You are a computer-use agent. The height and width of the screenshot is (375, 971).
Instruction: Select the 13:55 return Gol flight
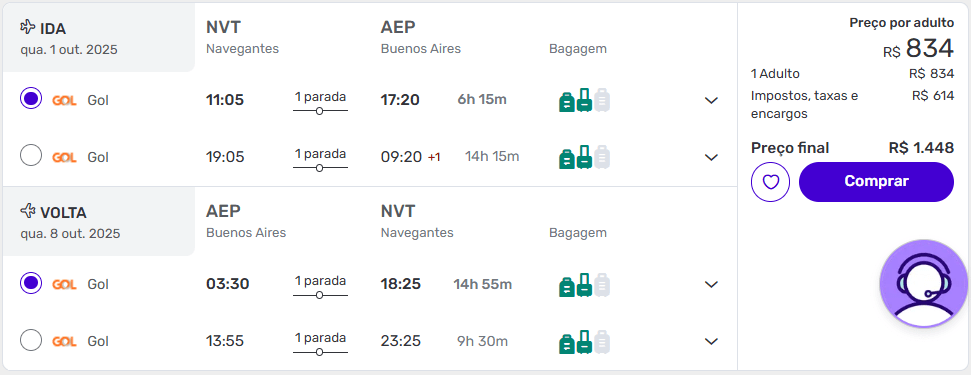pos(31,340)
